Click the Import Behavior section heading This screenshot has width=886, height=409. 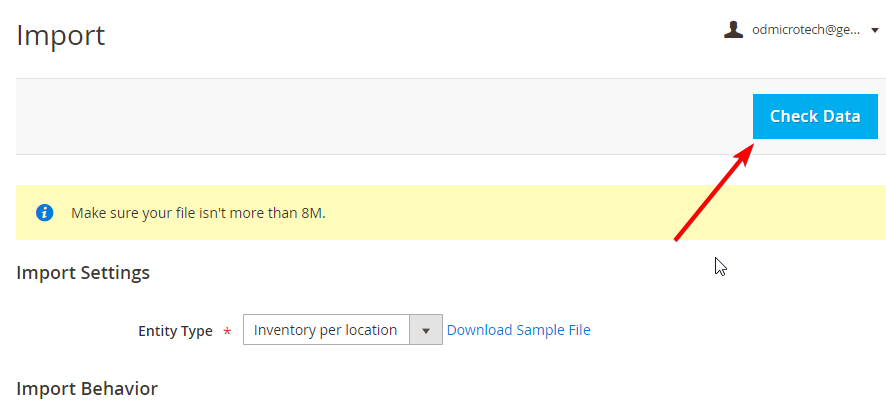87,389
